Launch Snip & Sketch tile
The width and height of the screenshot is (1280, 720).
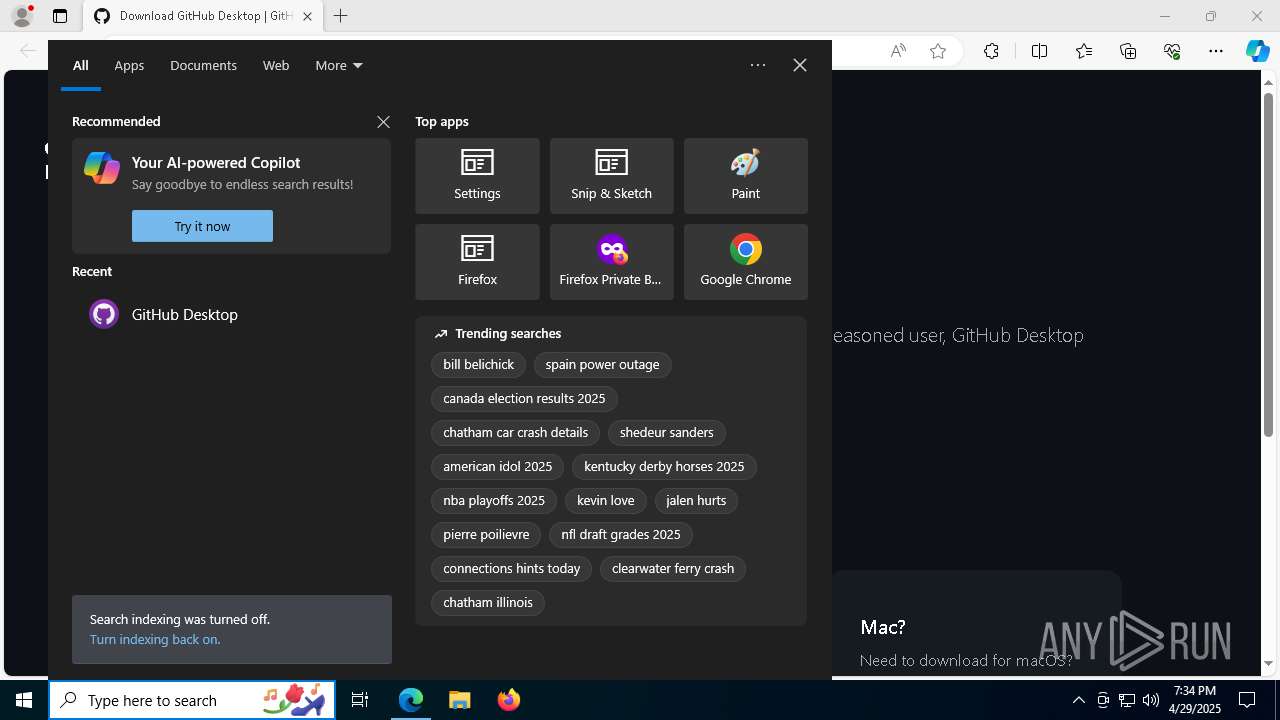[611, 176]
